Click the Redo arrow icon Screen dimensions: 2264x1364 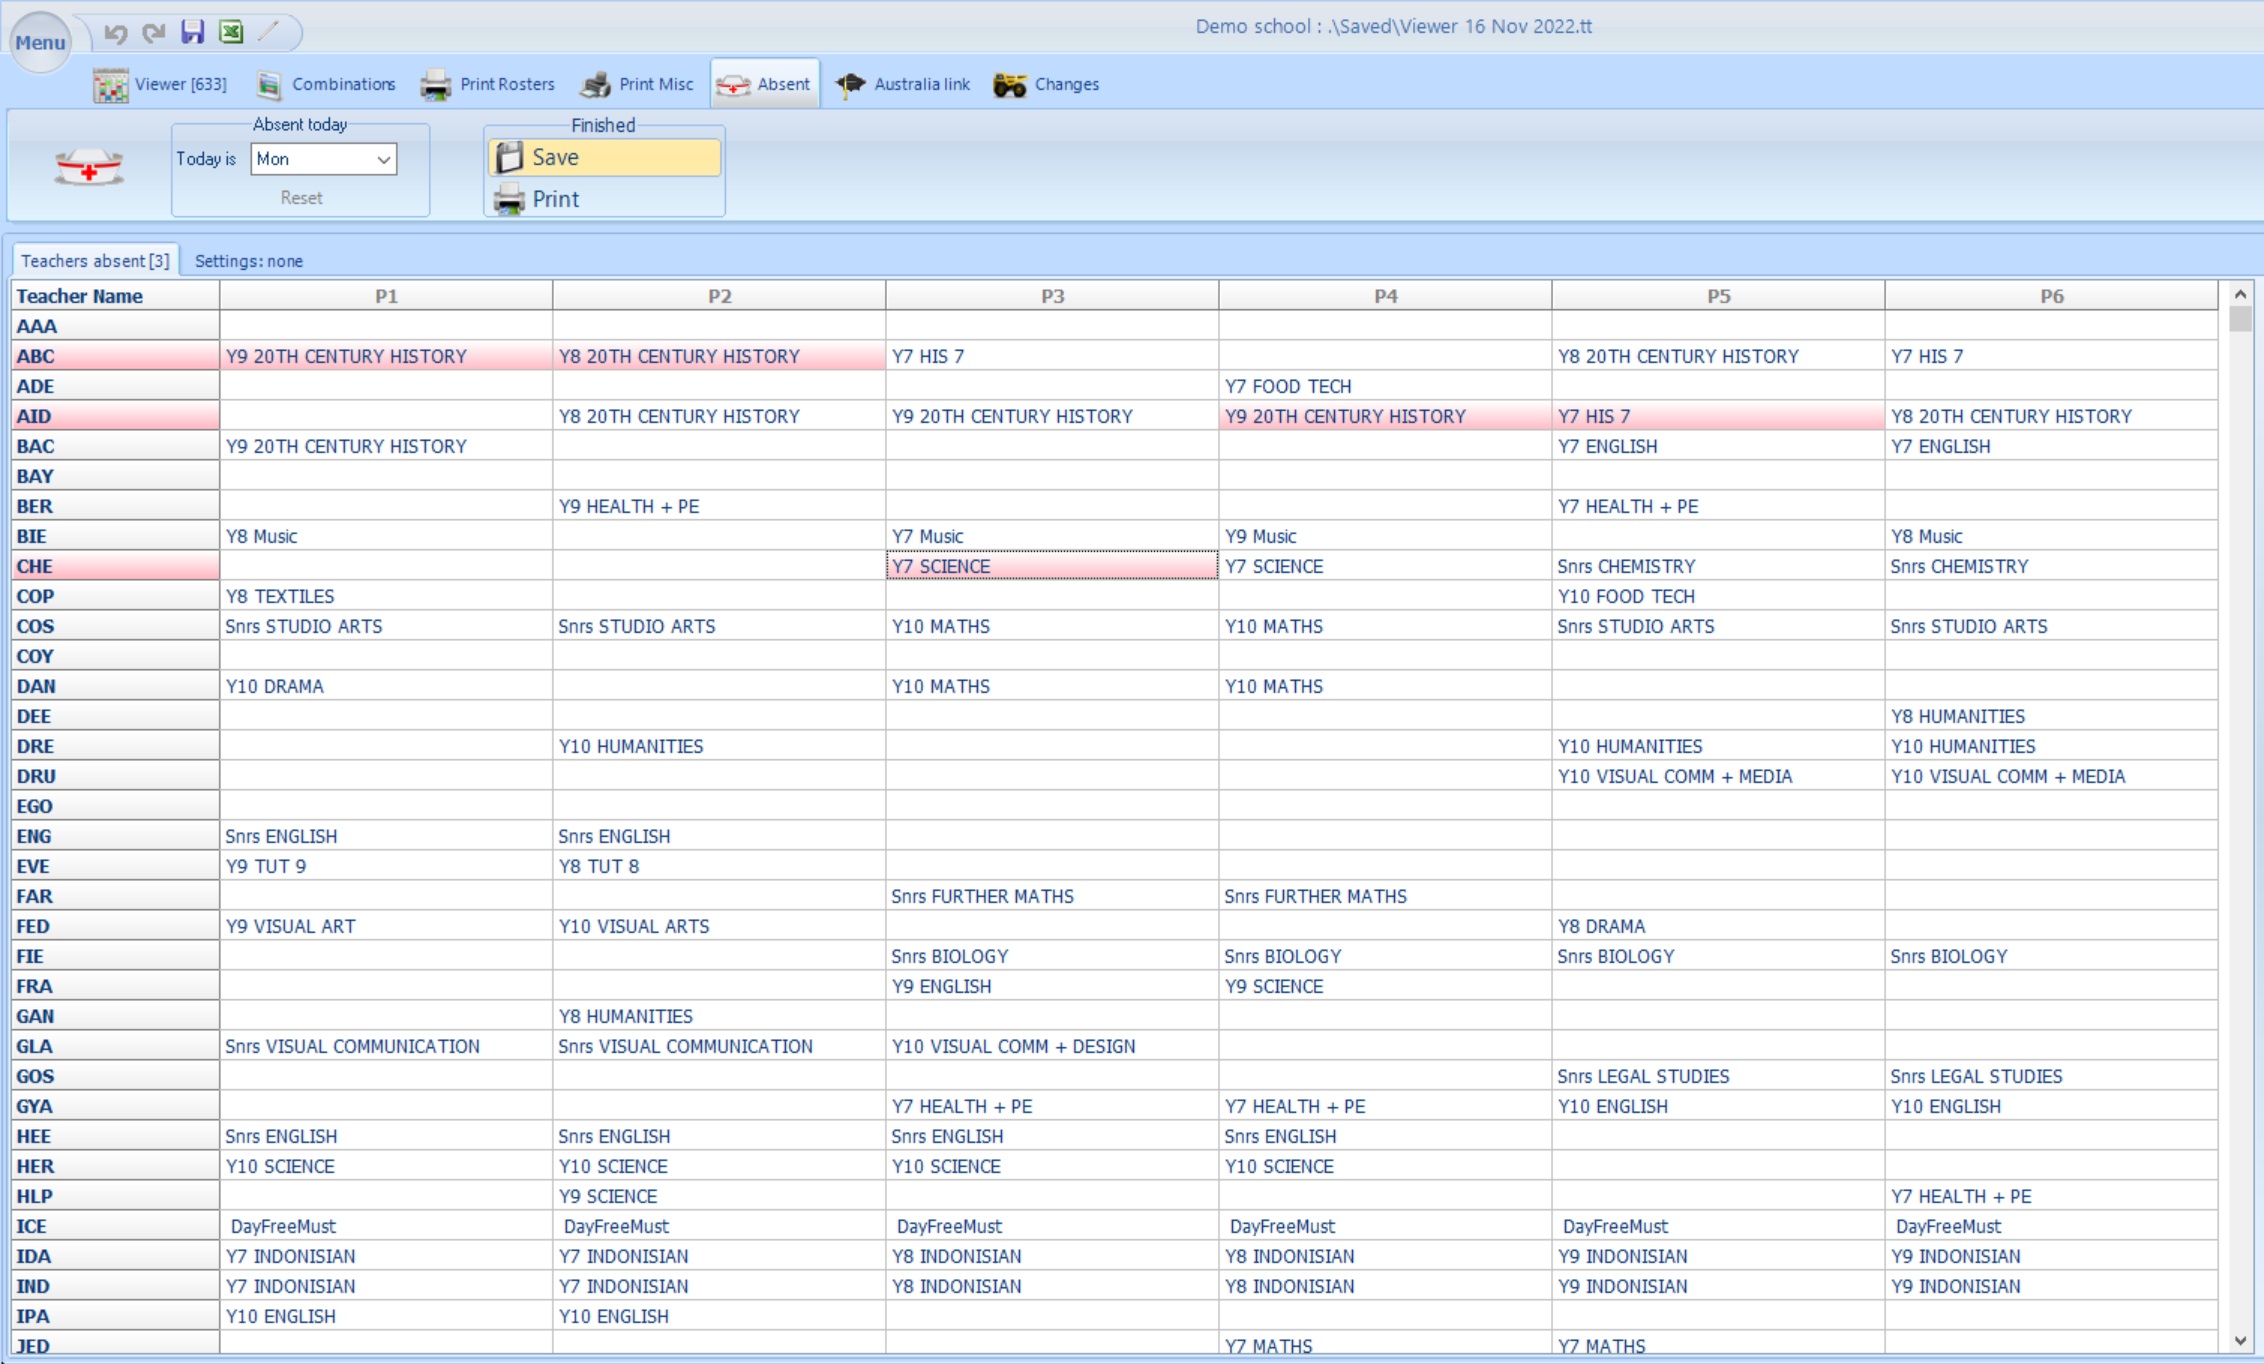coord(153,33)
